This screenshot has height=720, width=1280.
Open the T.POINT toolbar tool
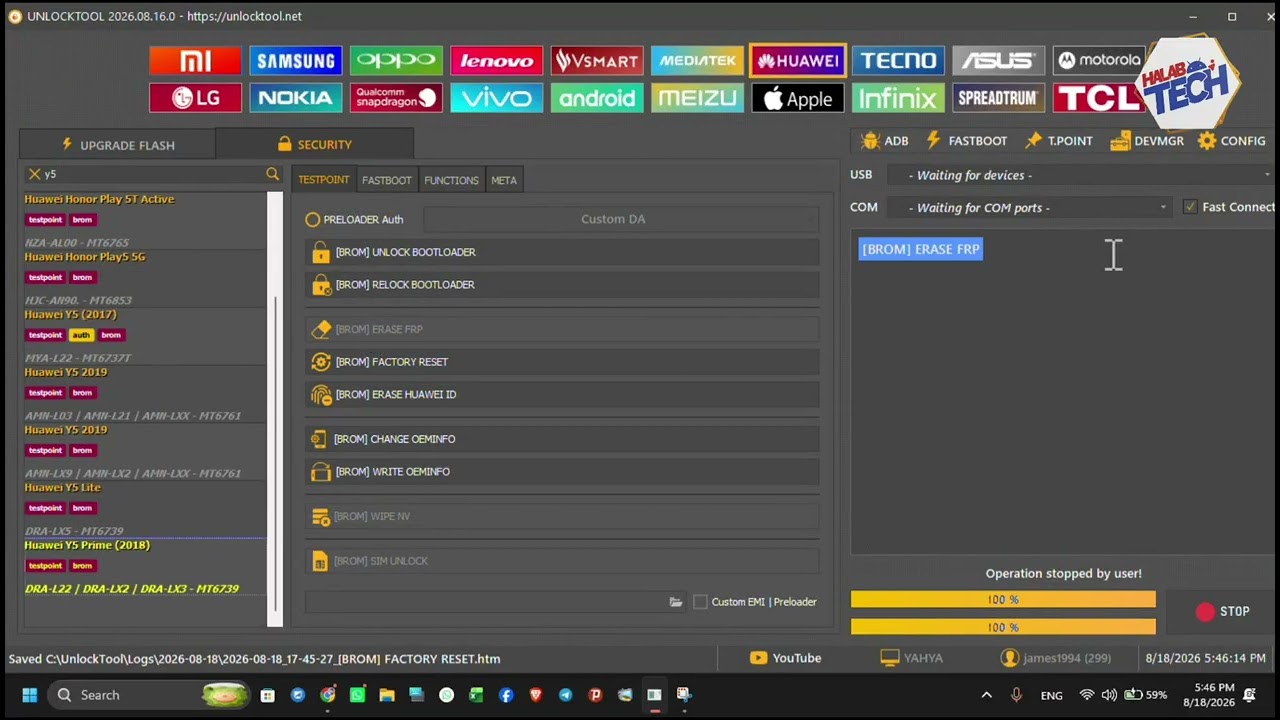pos(1058,141)
